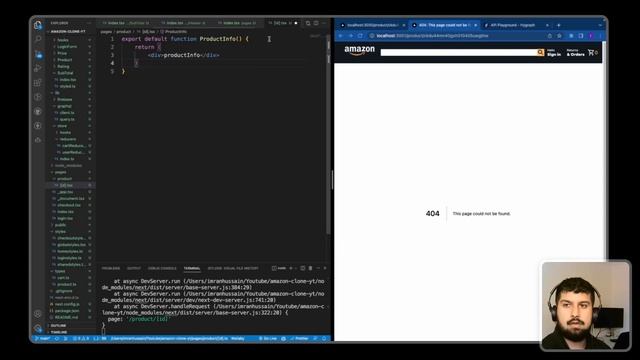Click the Sign in link
The height and width of the screenshot is (360, 640).
pyautogui.click(x=554, y=53)
